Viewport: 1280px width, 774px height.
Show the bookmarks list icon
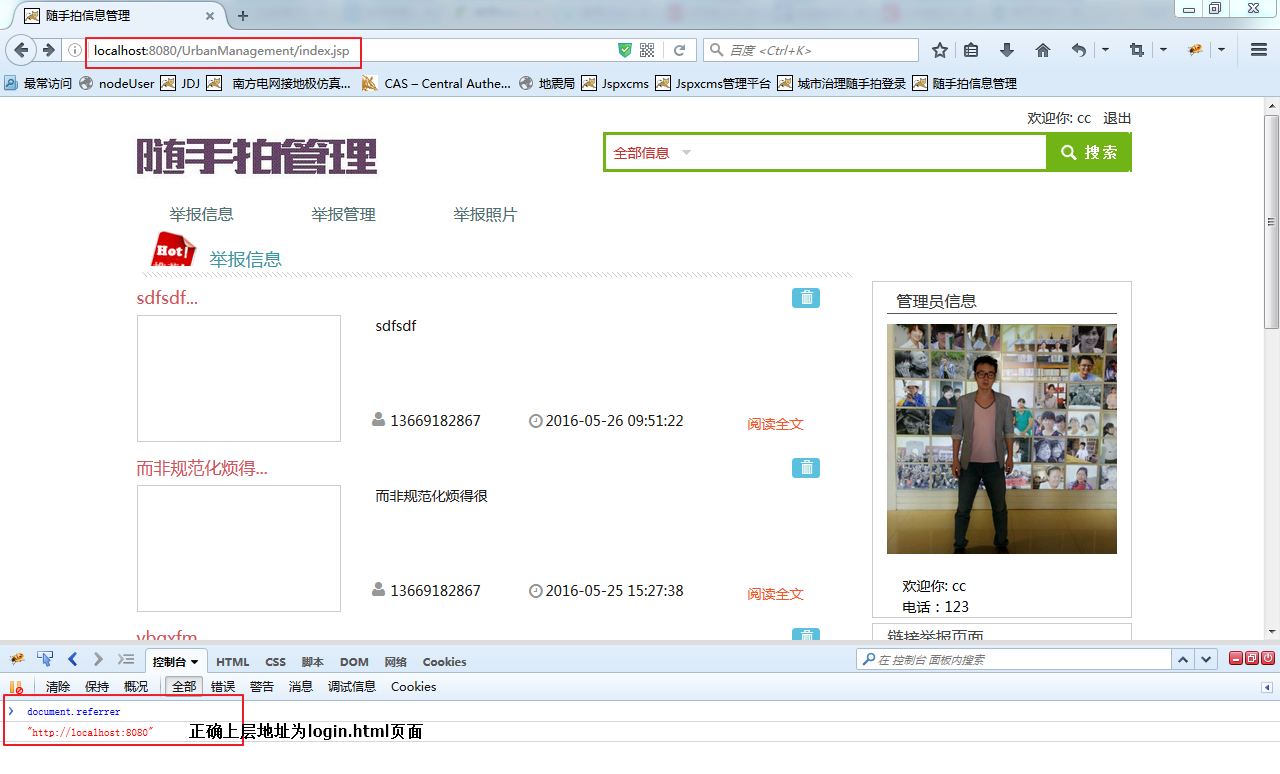click(971, 50)
